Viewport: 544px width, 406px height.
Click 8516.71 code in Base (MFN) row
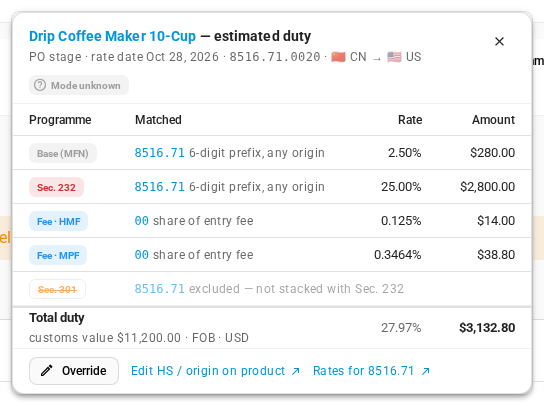coord(160,153)
